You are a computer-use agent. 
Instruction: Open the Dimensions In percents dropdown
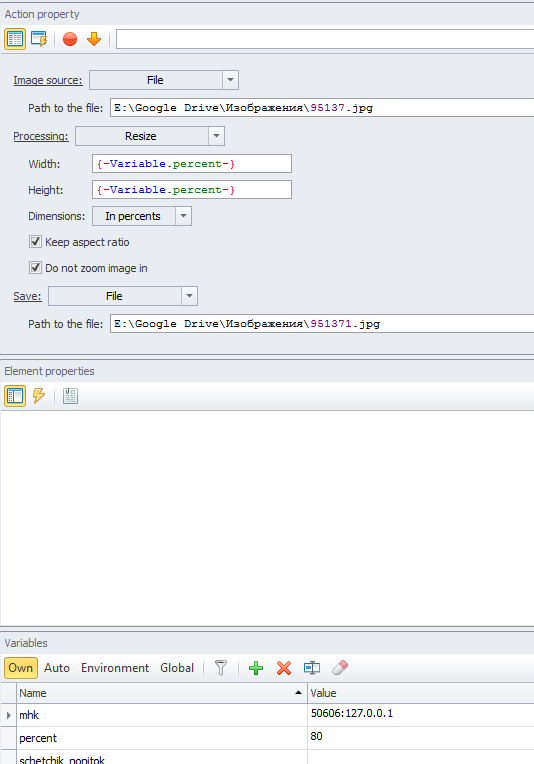[x=183, y=216]
